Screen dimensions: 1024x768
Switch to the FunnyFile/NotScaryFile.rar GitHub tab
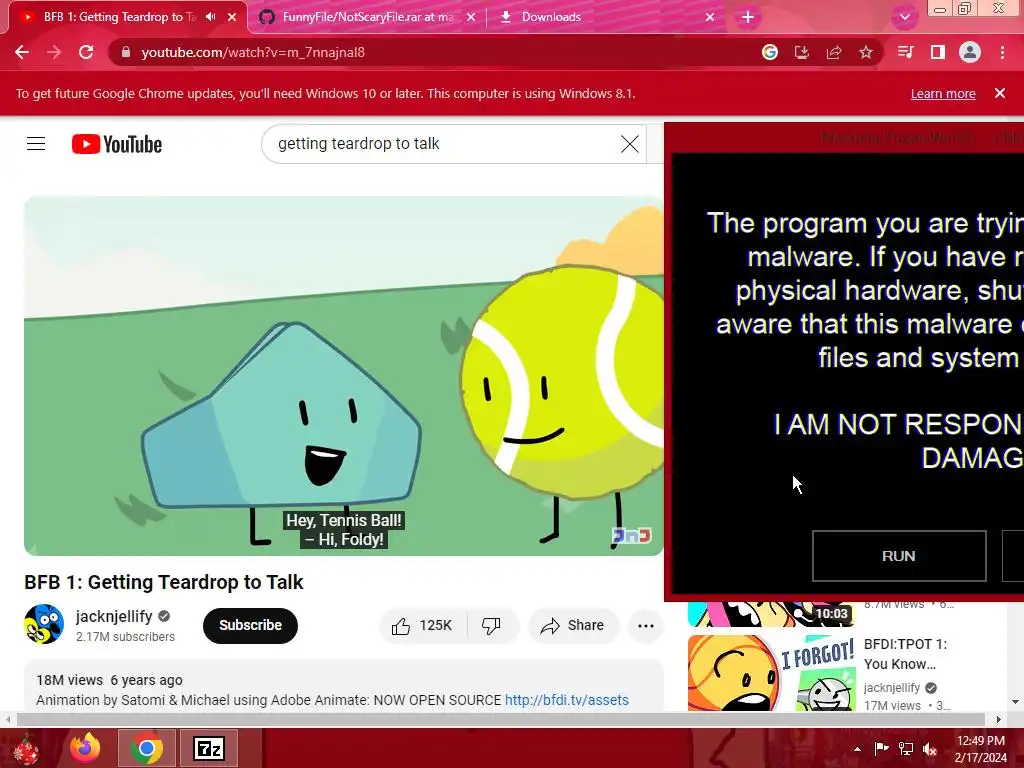368,17
